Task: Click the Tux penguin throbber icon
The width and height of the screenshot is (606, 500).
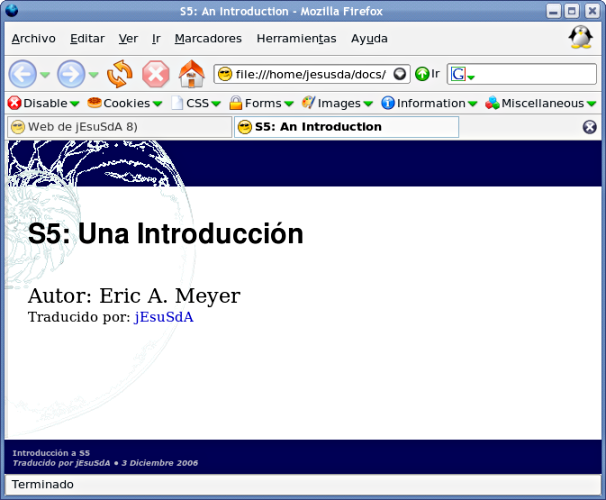Action: click(580, 37)
